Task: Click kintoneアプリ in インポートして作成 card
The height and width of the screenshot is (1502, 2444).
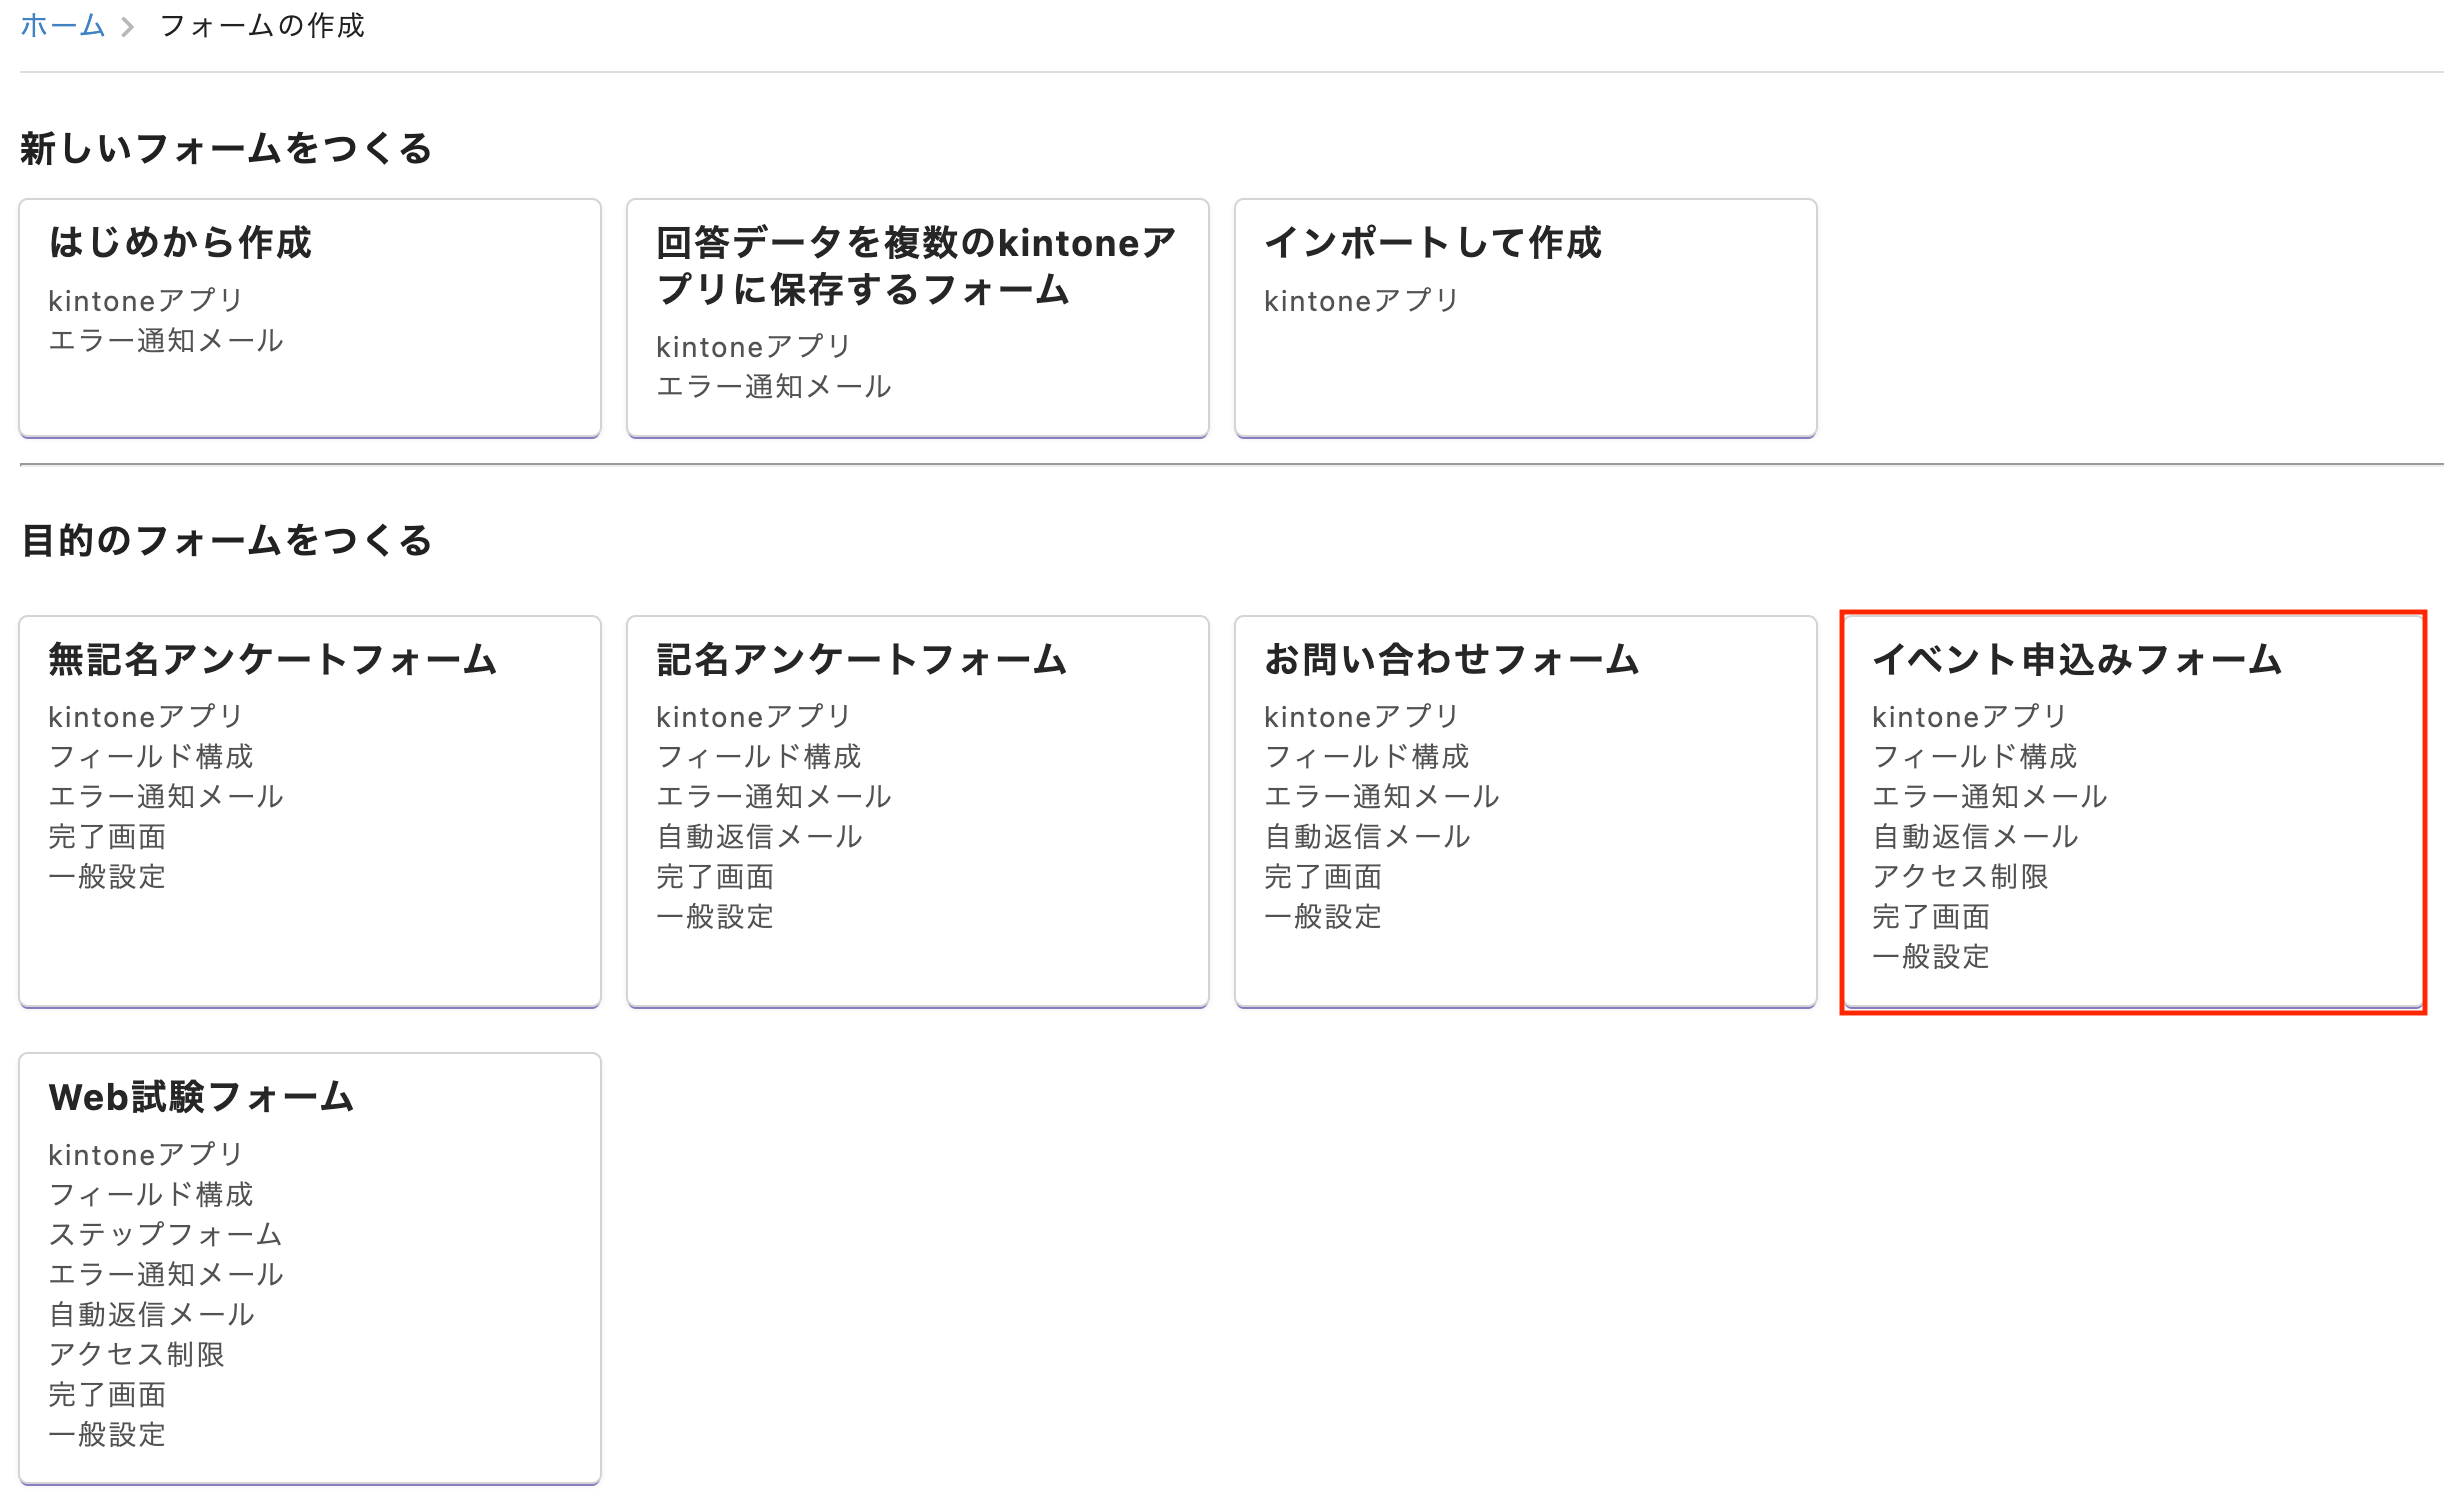Action: click(x=1362, y=300)
